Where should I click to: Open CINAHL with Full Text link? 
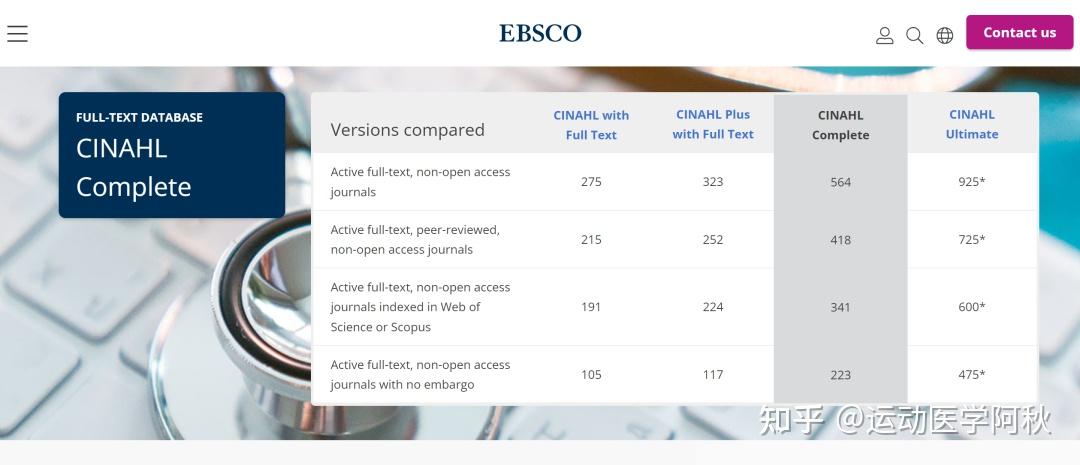point(591,125)
